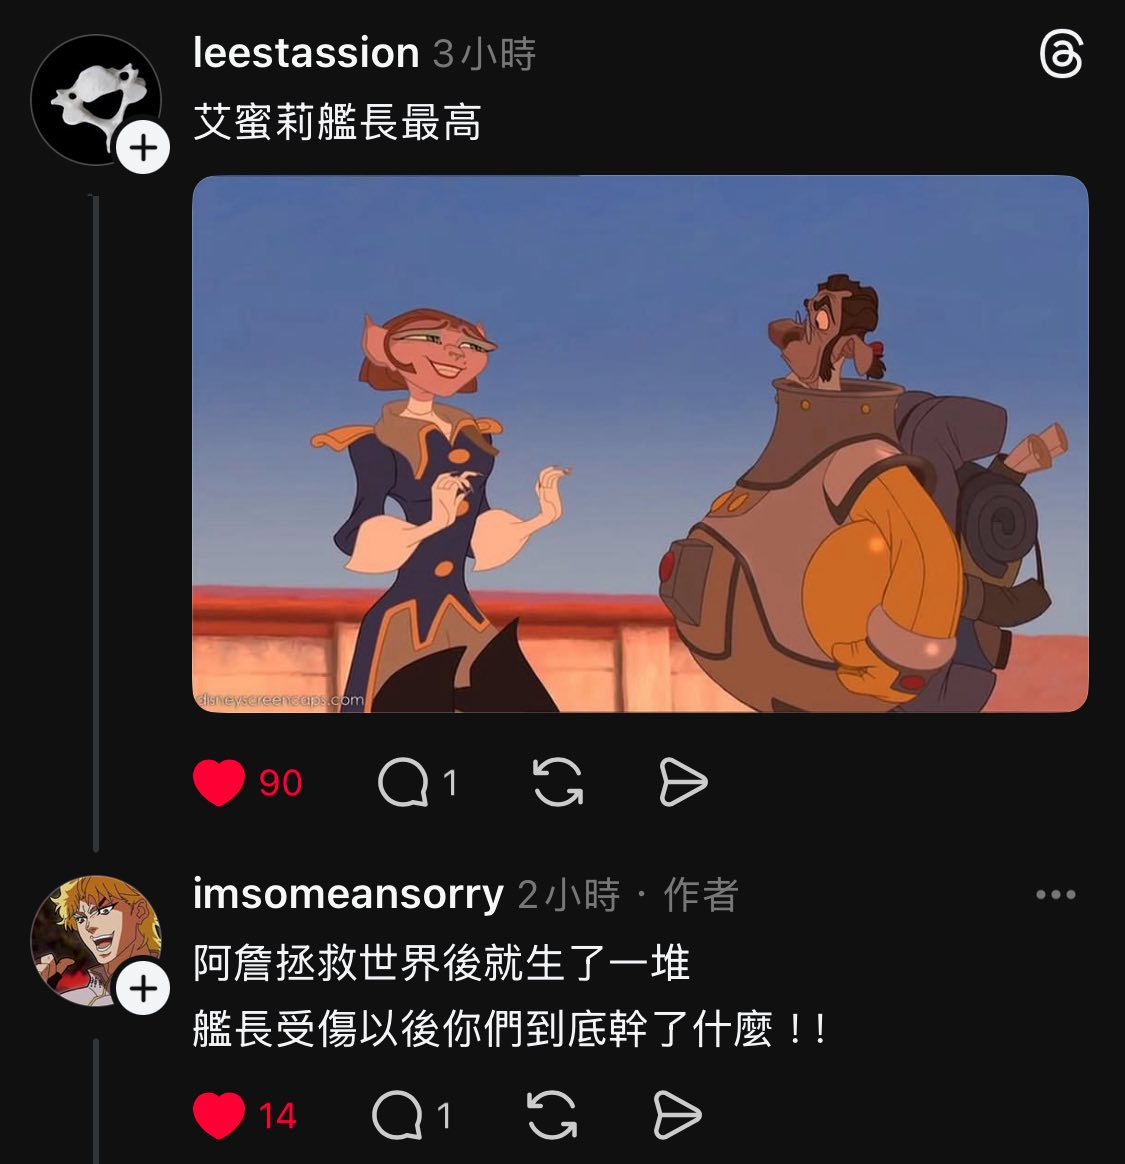This screenshot has width=1125, height=1164.
Task: Open the leestassion username link
Action: (x=306, y=53)
